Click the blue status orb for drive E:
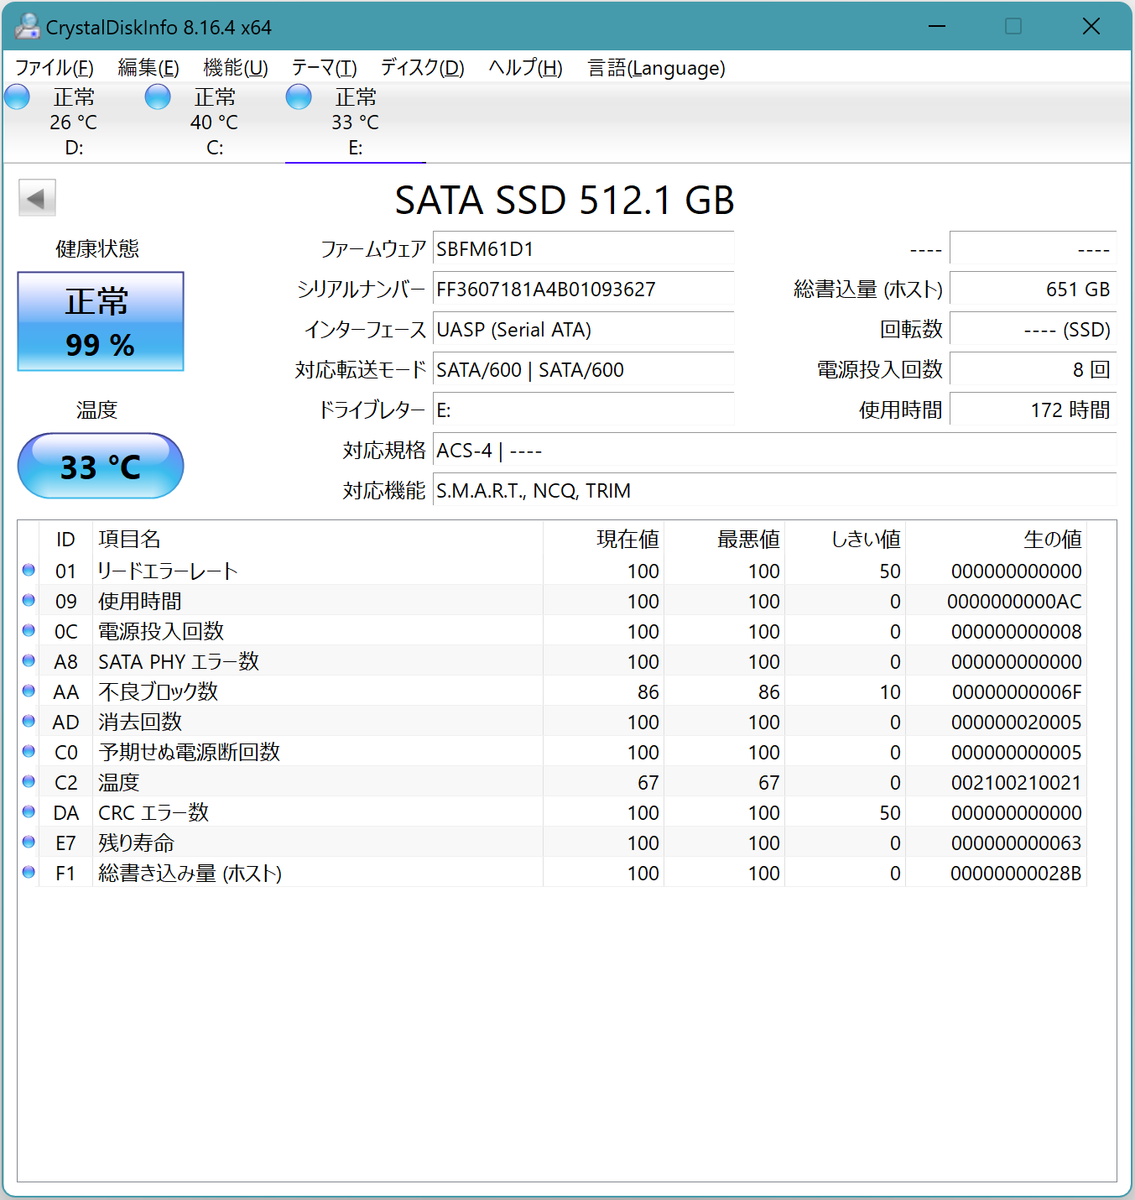 pos(299,97)
